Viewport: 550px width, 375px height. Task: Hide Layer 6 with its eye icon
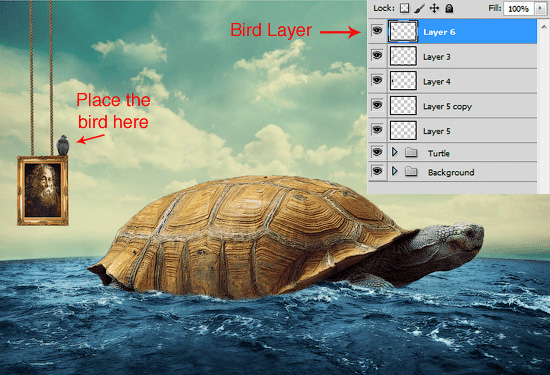click(x=377, y=31)
